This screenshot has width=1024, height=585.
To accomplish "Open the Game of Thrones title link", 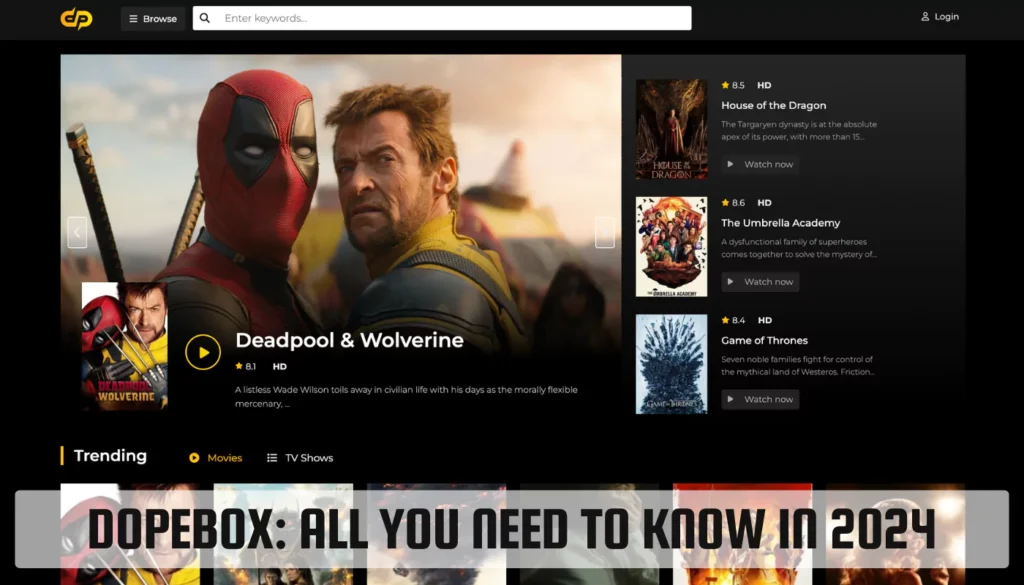I will point(764,340).
